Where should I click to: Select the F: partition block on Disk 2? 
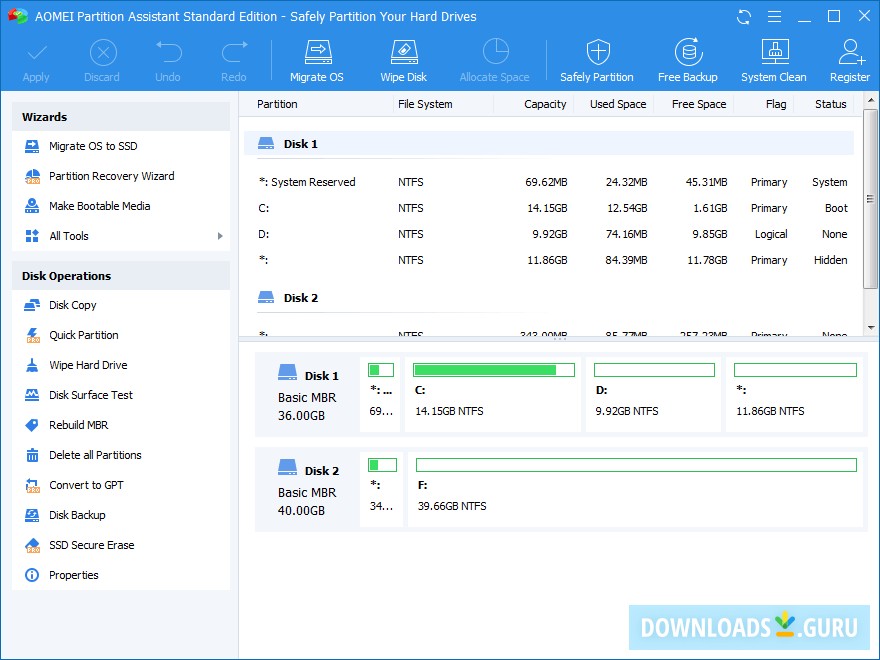click(636, 489)
